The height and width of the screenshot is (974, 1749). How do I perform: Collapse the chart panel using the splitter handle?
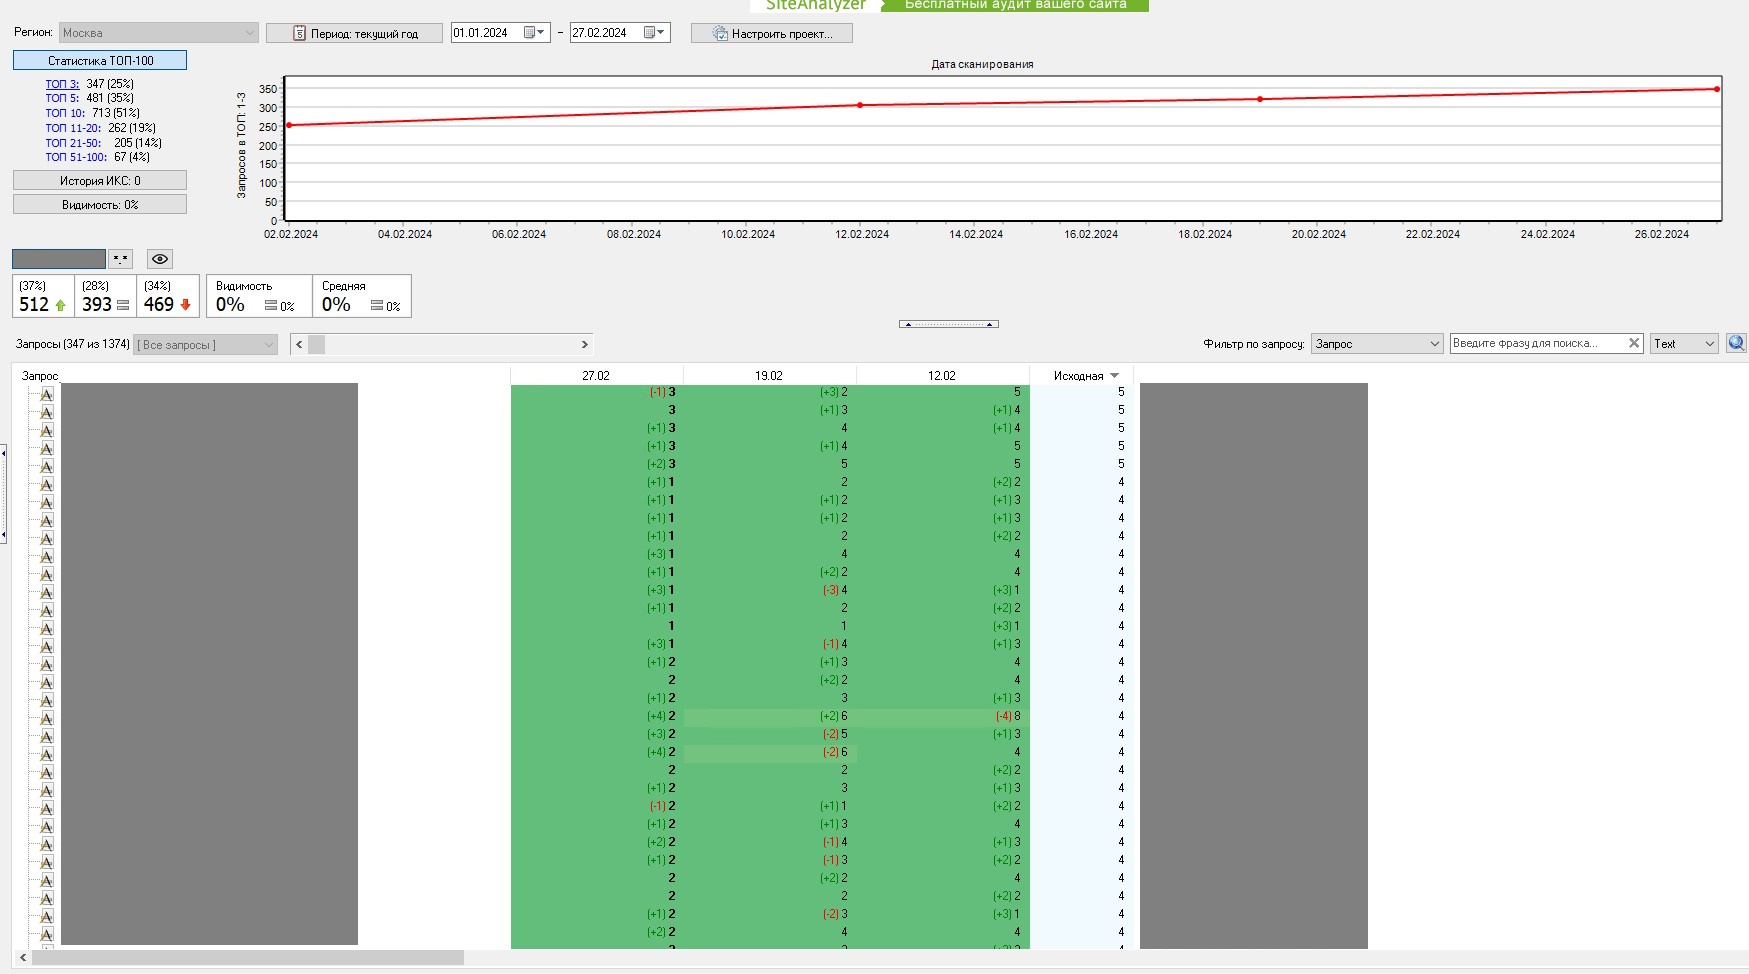[948, 324]
